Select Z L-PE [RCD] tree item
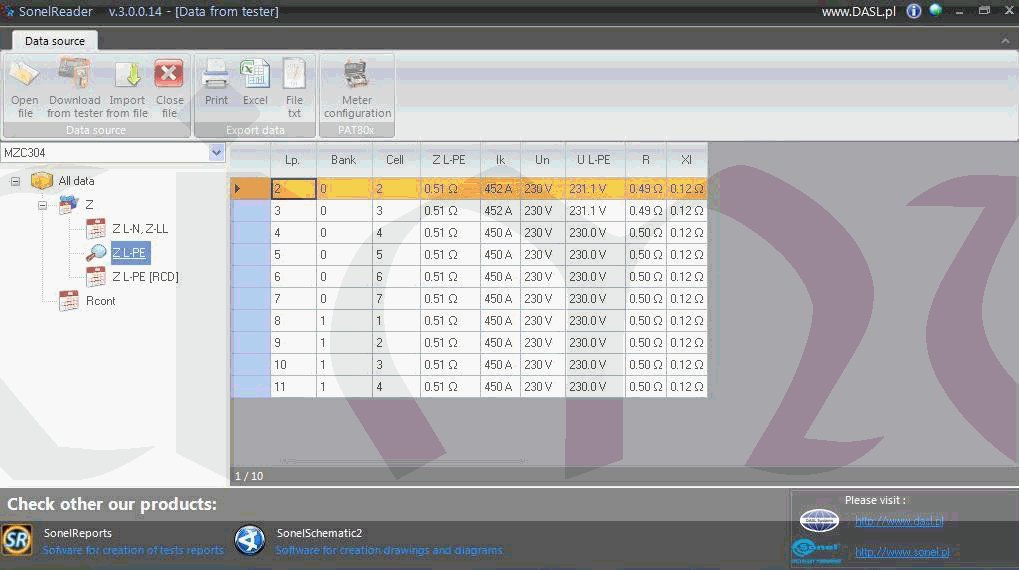 click(x=144, y=277)
